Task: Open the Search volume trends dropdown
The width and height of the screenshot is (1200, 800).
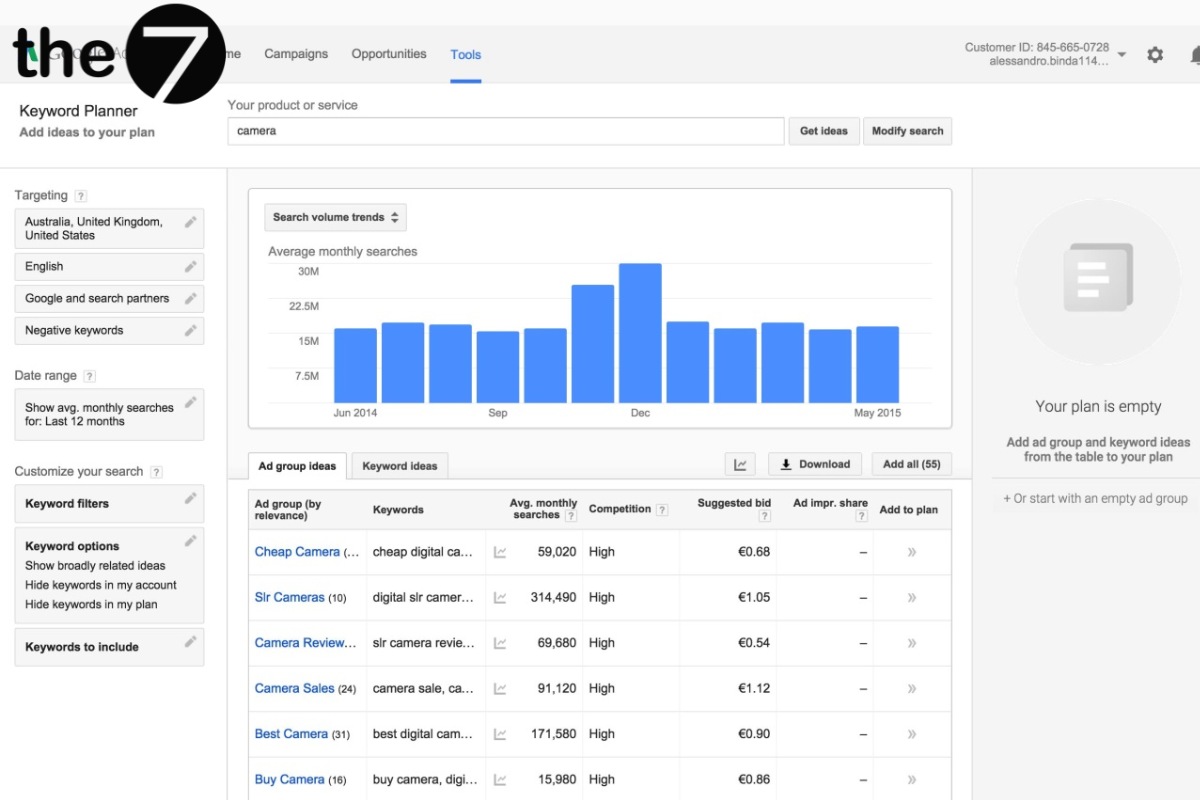Action: click(x=335, y=217)
